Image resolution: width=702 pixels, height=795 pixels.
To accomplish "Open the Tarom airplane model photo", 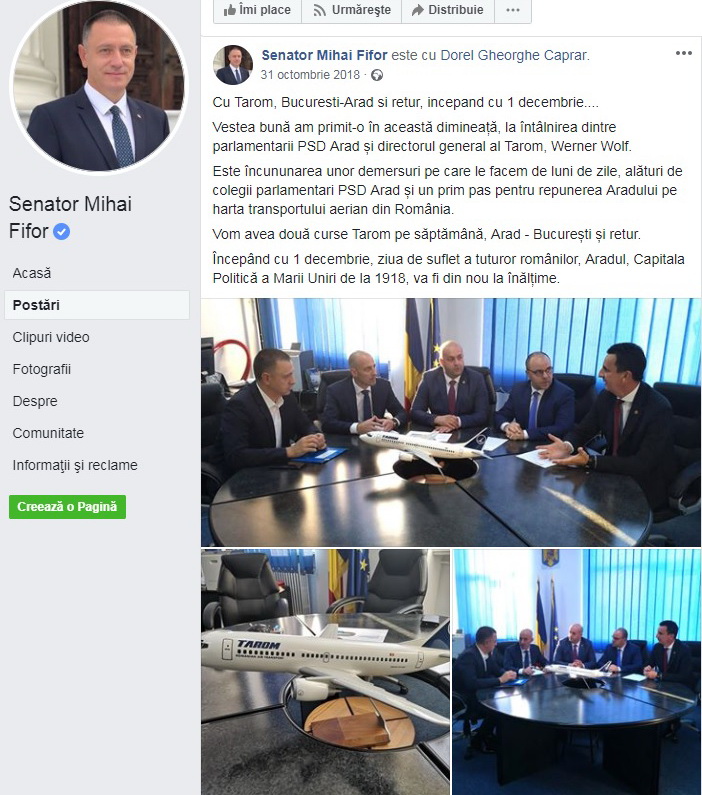I will pos(325,672).
